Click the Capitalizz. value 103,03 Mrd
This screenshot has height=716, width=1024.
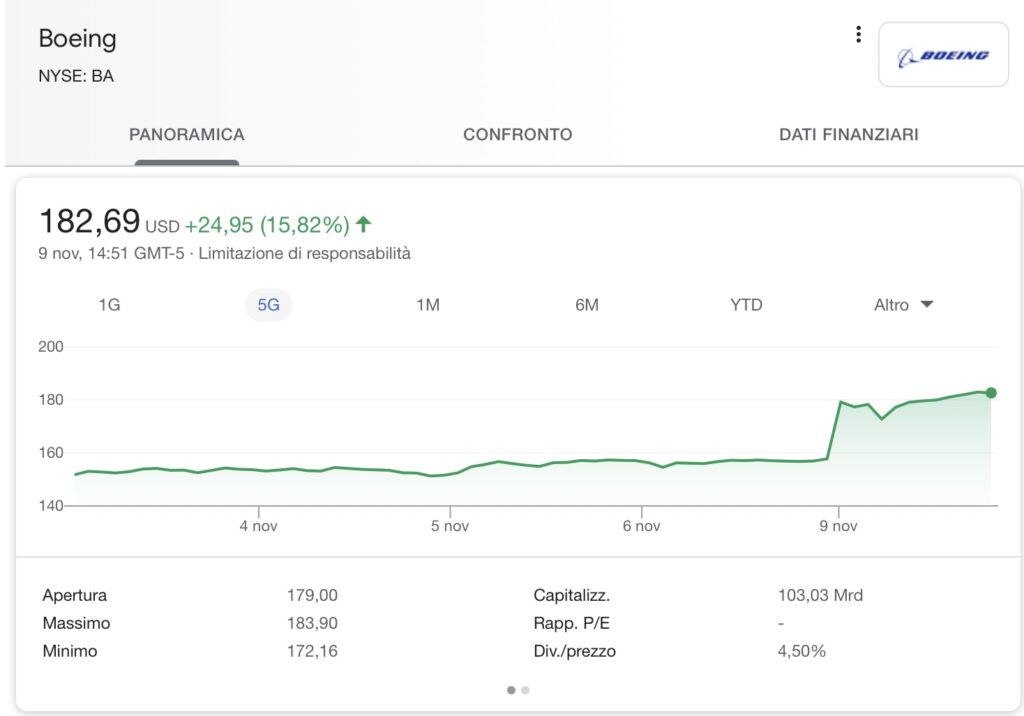coord(820,595)
